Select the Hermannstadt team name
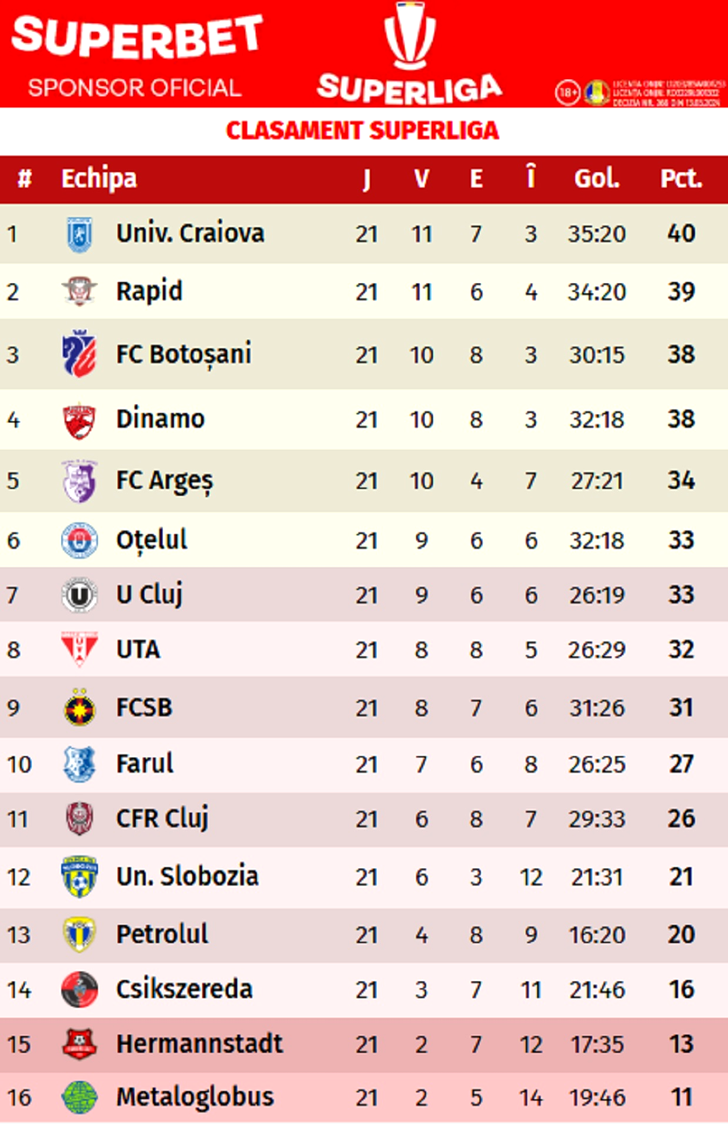This screenshot has width=728, height=1124. [199, 1044]
